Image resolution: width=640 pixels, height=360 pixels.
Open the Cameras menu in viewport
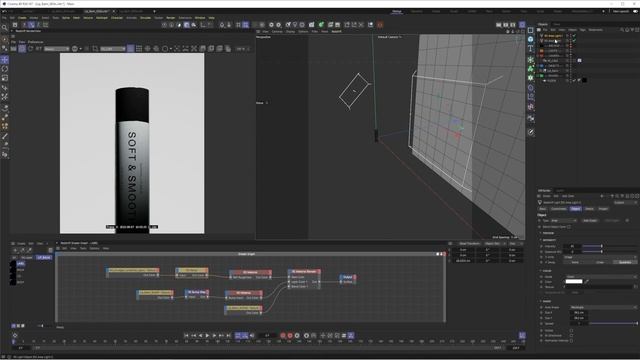point(277,31)
